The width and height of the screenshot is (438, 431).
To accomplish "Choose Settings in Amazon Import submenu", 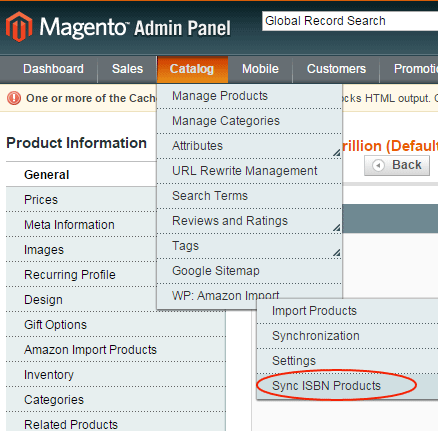I will coord(347,361).
